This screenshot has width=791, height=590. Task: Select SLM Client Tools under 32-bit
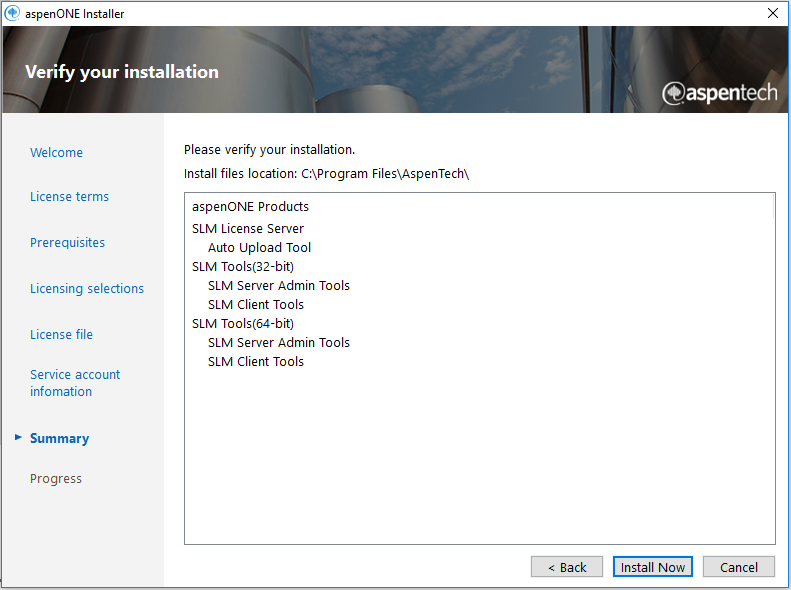click(x=256, y=305)
